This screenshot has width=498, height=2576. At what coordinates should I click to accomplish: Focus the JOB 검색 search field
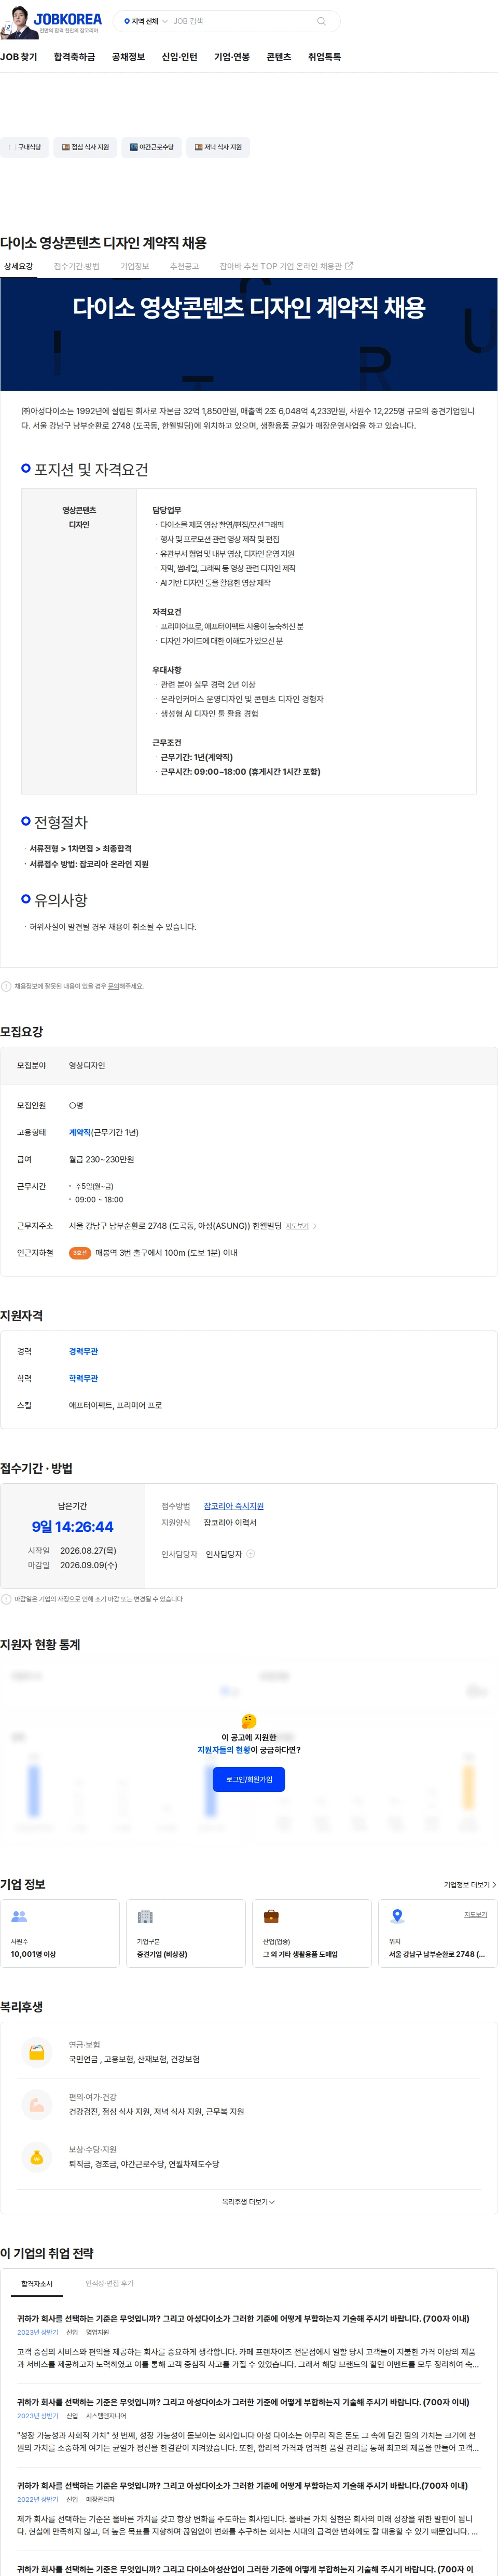point(240,21)
